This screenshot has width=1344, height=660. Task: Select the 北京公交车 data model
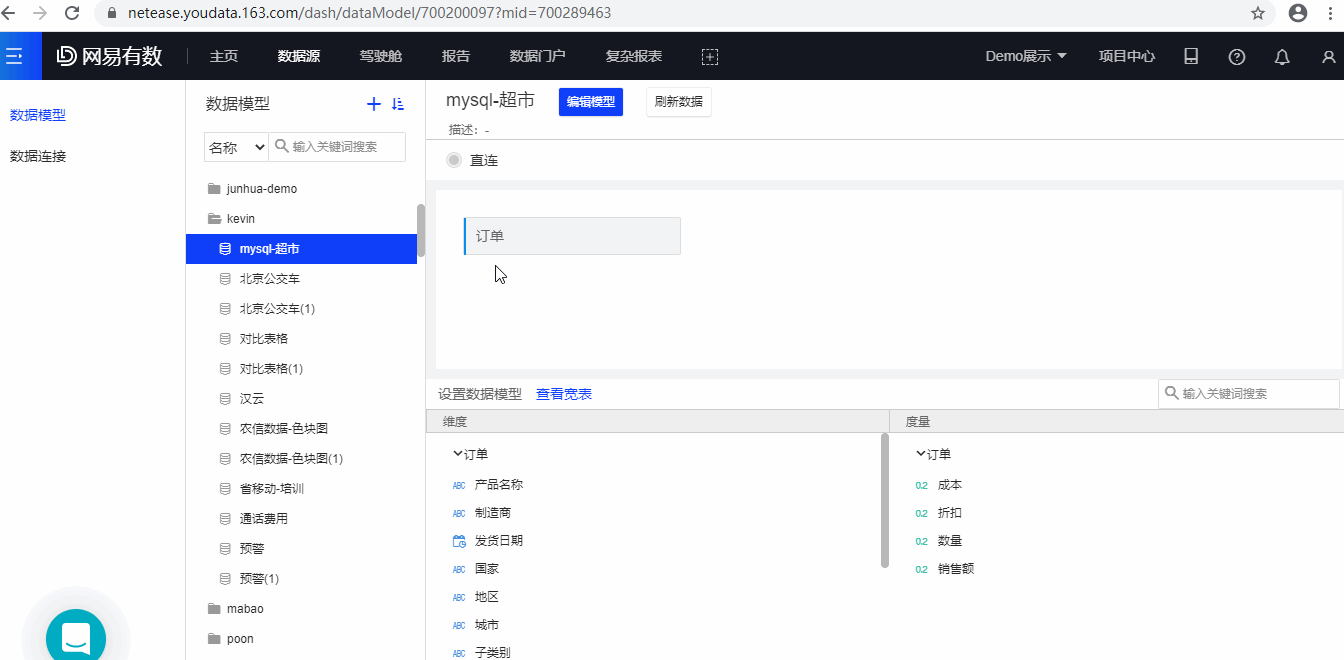coord(269,279)
